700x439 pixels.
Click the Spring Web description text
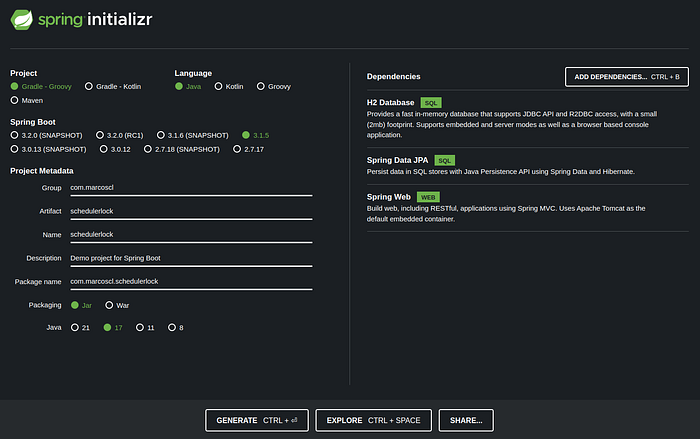point(506,214)
